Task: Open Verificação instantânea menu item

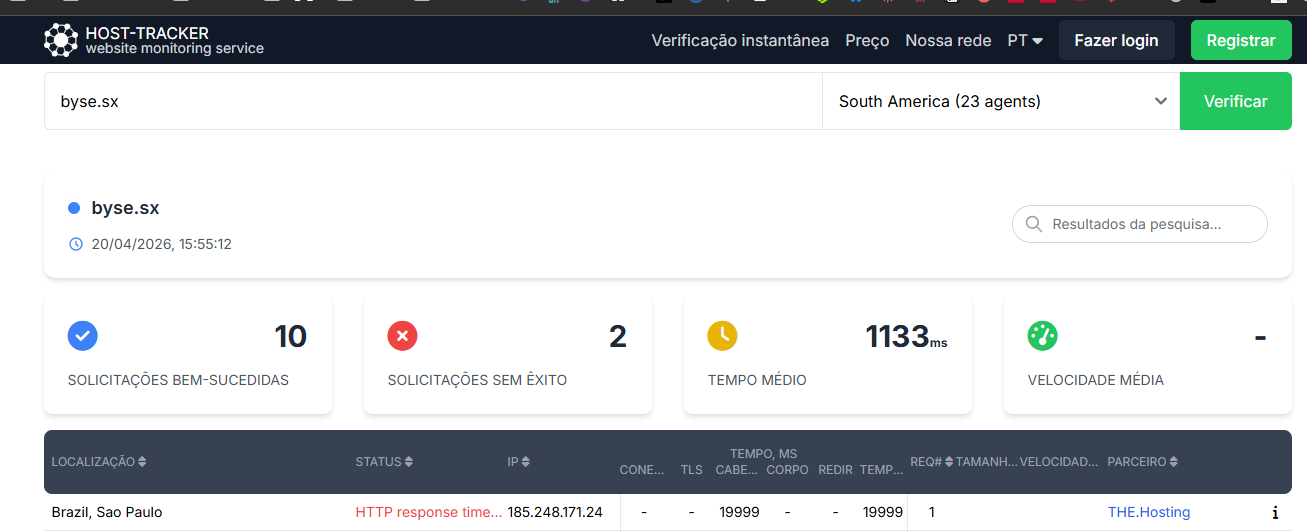Action: [740, 41]
